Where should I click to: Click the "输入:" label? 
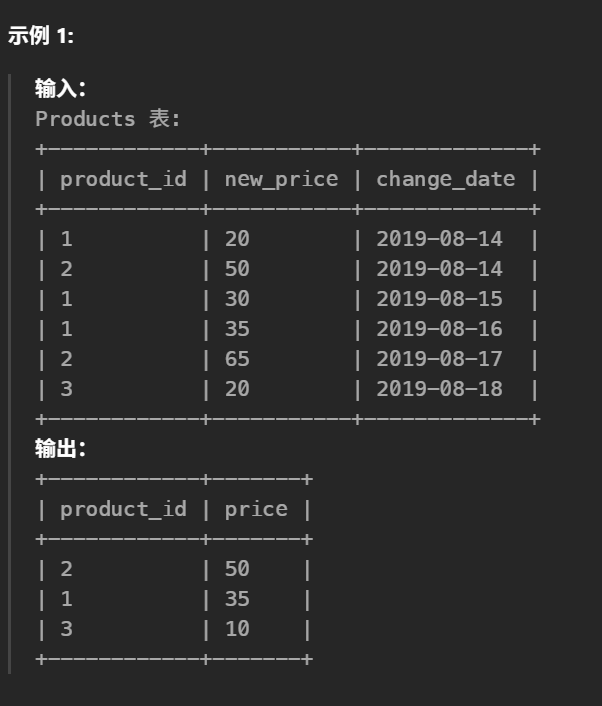(x=60, y=88)
